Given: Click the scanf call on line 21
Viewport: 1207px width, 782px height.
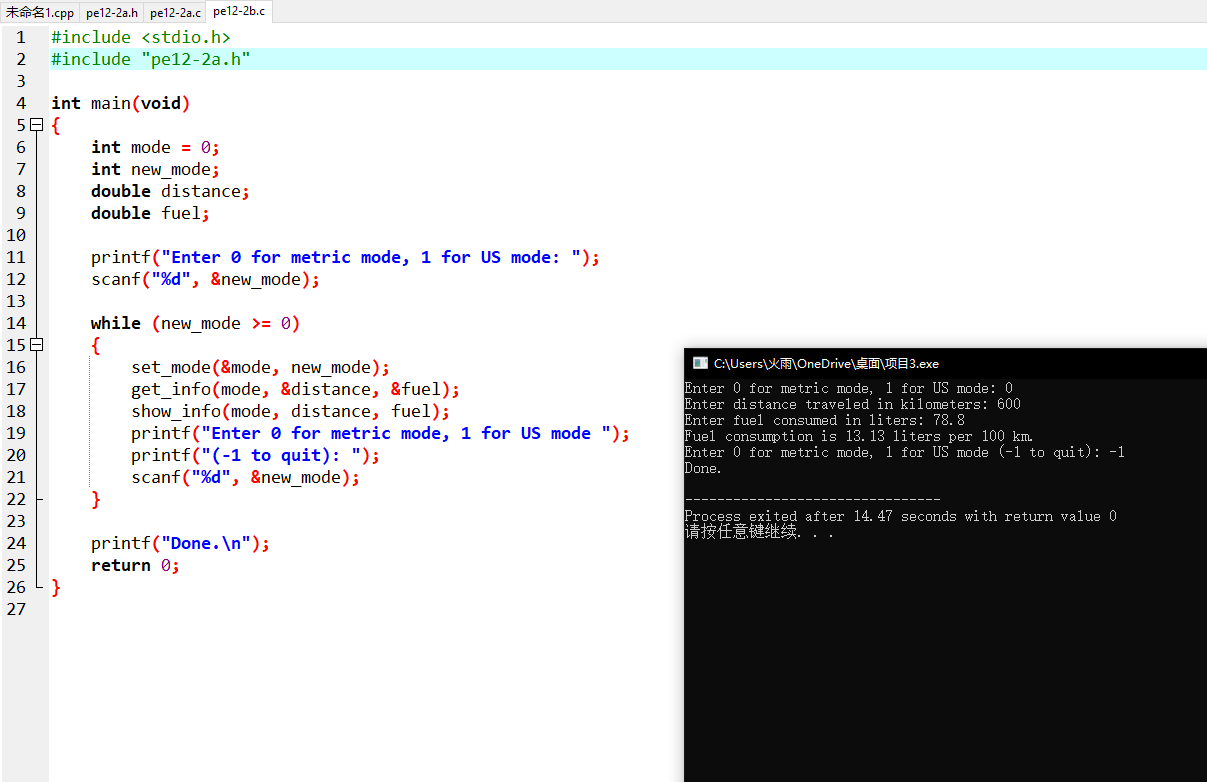Looking at the screenshot, I should point(245,477).
